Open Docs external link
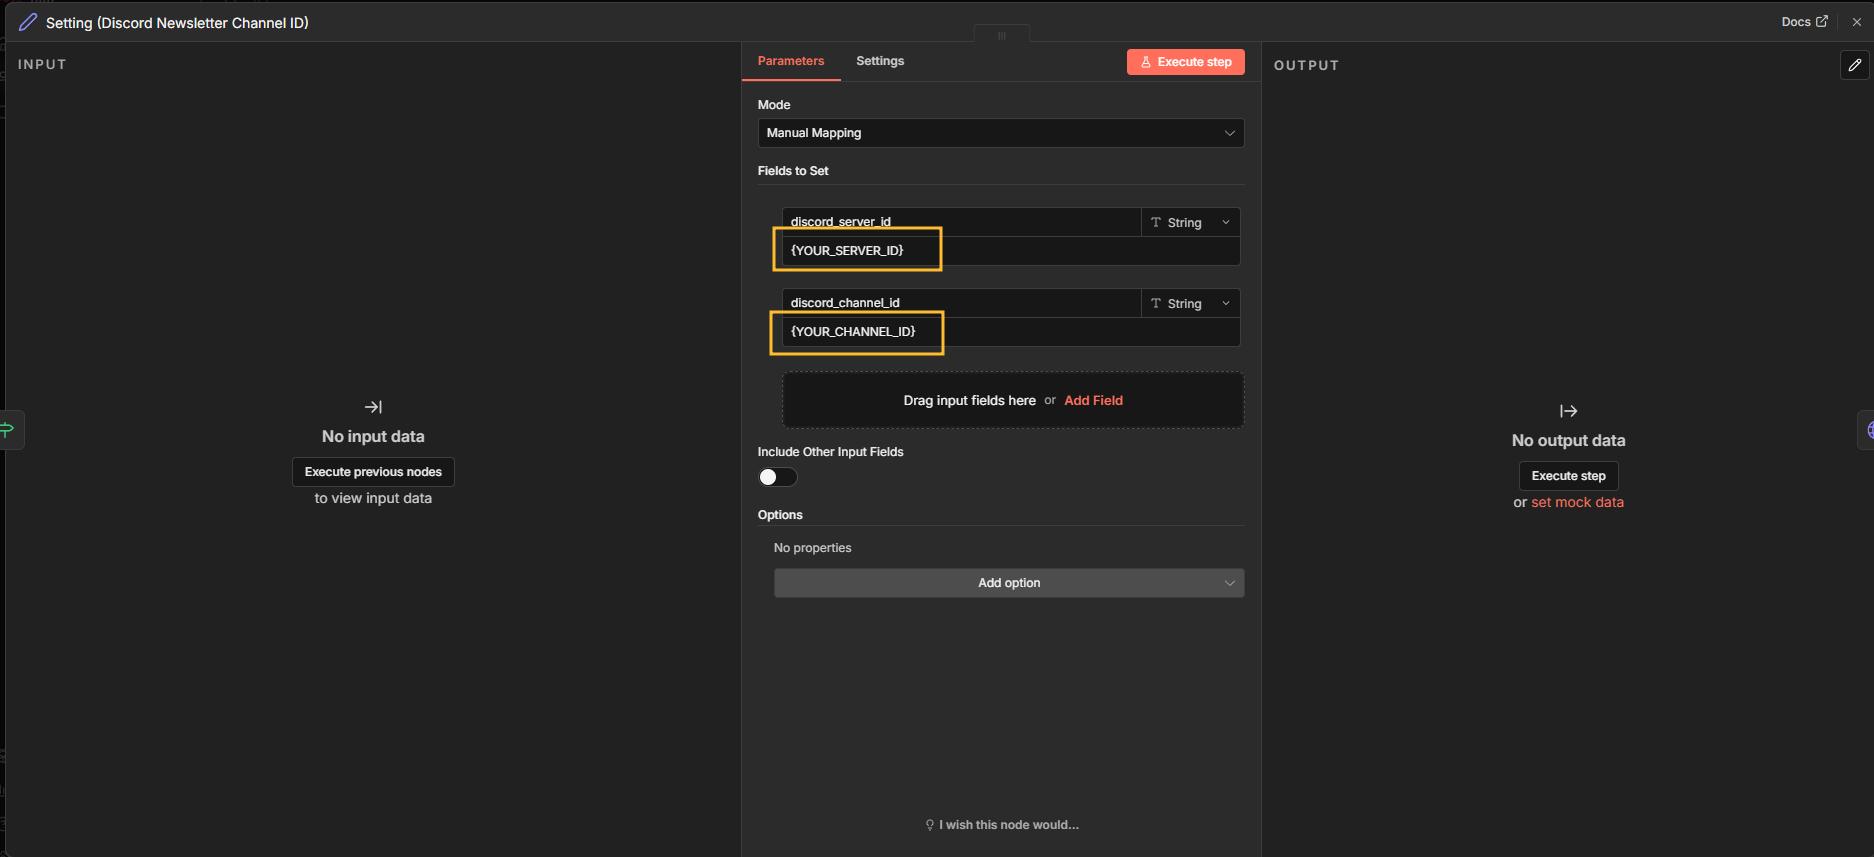 tap(1804, 22)
